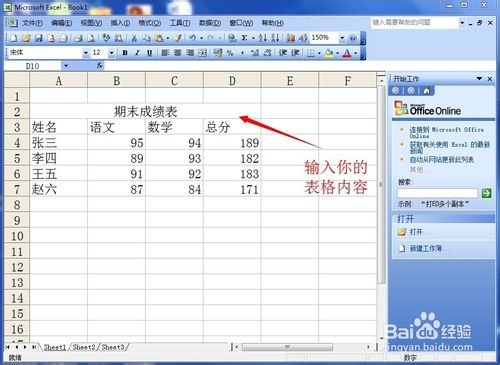
Task: Insert a hyperlink with the globe icon
Action: click(x=232, y=38)
